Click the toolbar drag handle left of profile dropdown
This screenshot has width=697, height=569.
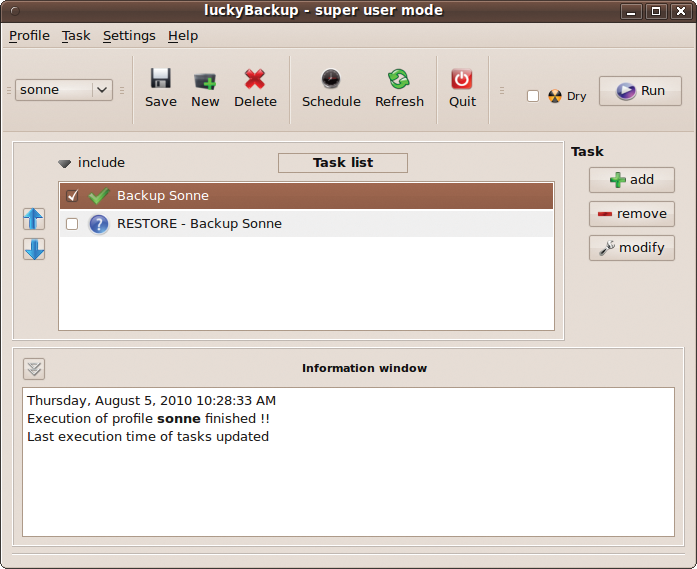coord(8,90)
